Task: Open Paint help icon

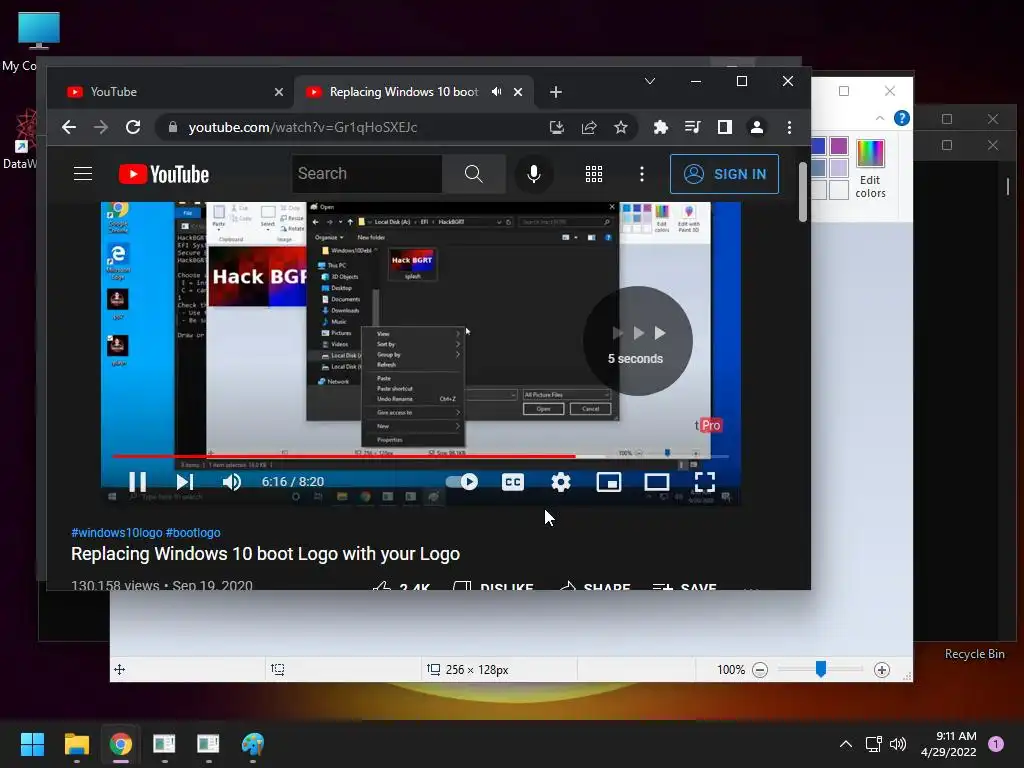Action: pyautogui.click(x=902, y=118)
